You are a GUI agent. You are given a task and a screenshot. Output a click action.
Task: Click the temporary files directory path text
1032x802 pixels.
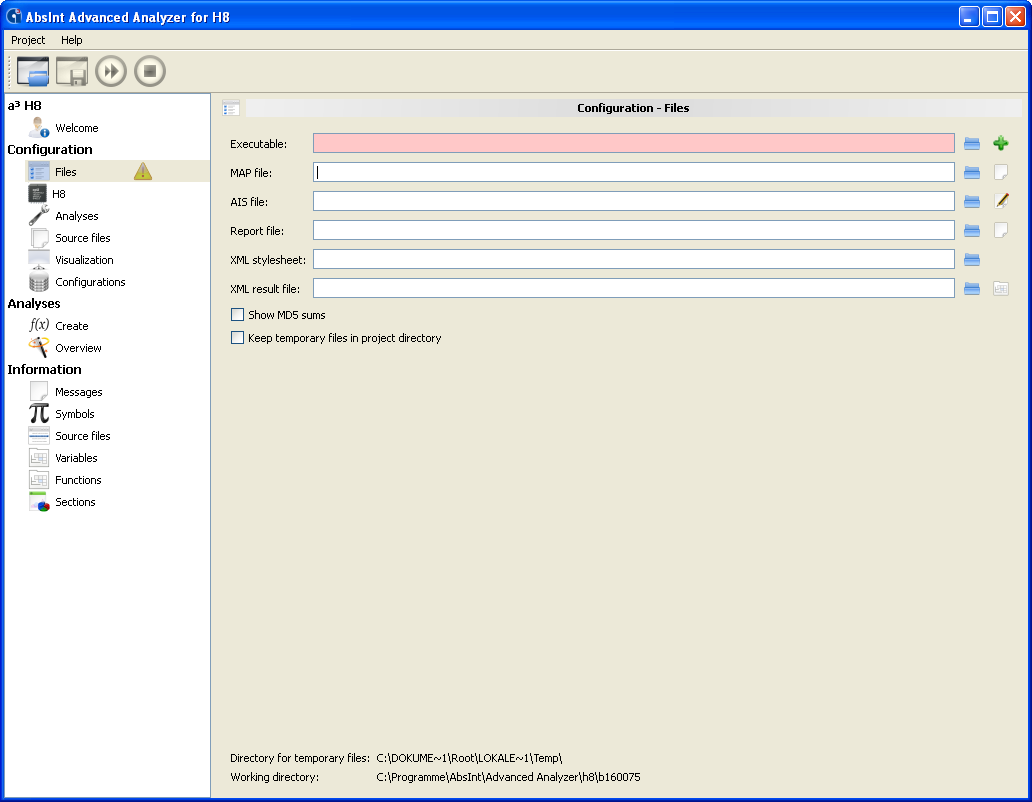point(469,758)
